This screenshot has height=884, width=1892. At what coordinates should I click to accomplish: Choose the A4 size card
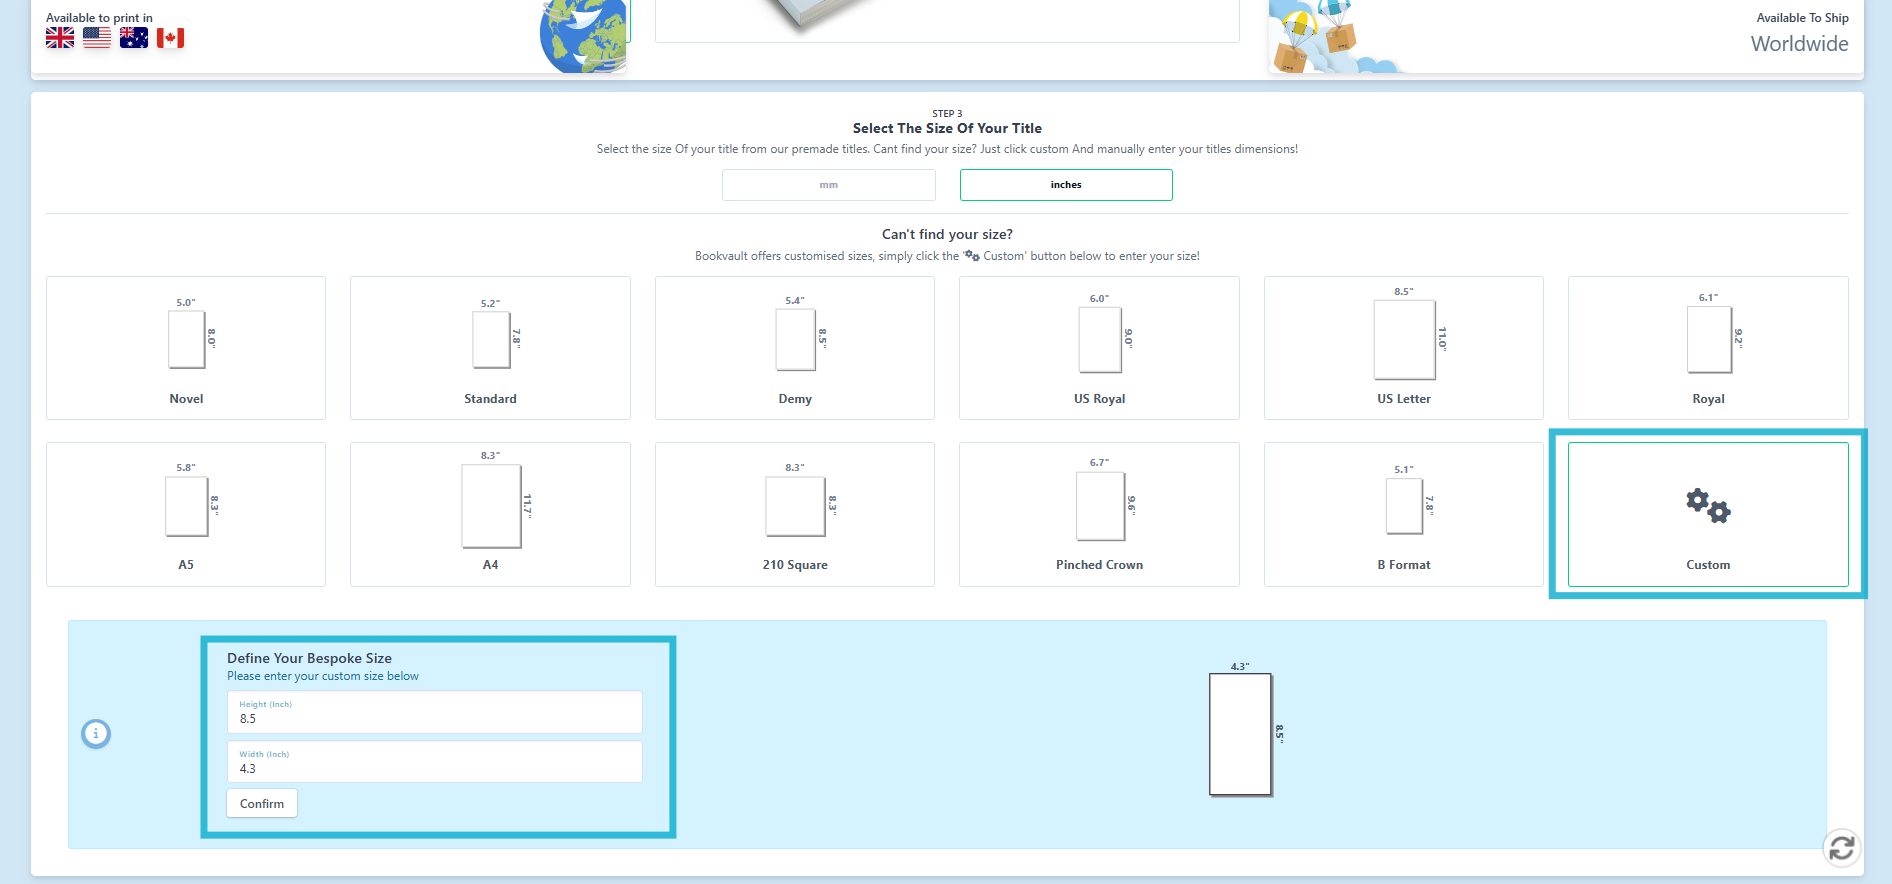click(490, 514)
